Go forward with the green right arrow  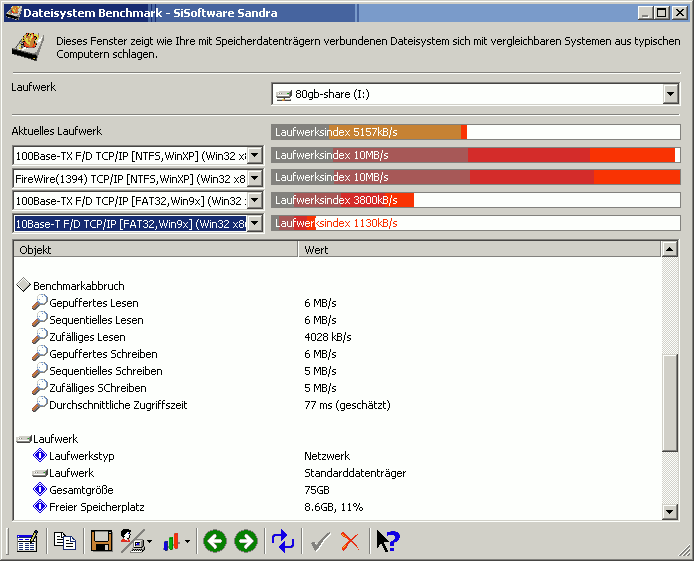(x=246, y=541)
